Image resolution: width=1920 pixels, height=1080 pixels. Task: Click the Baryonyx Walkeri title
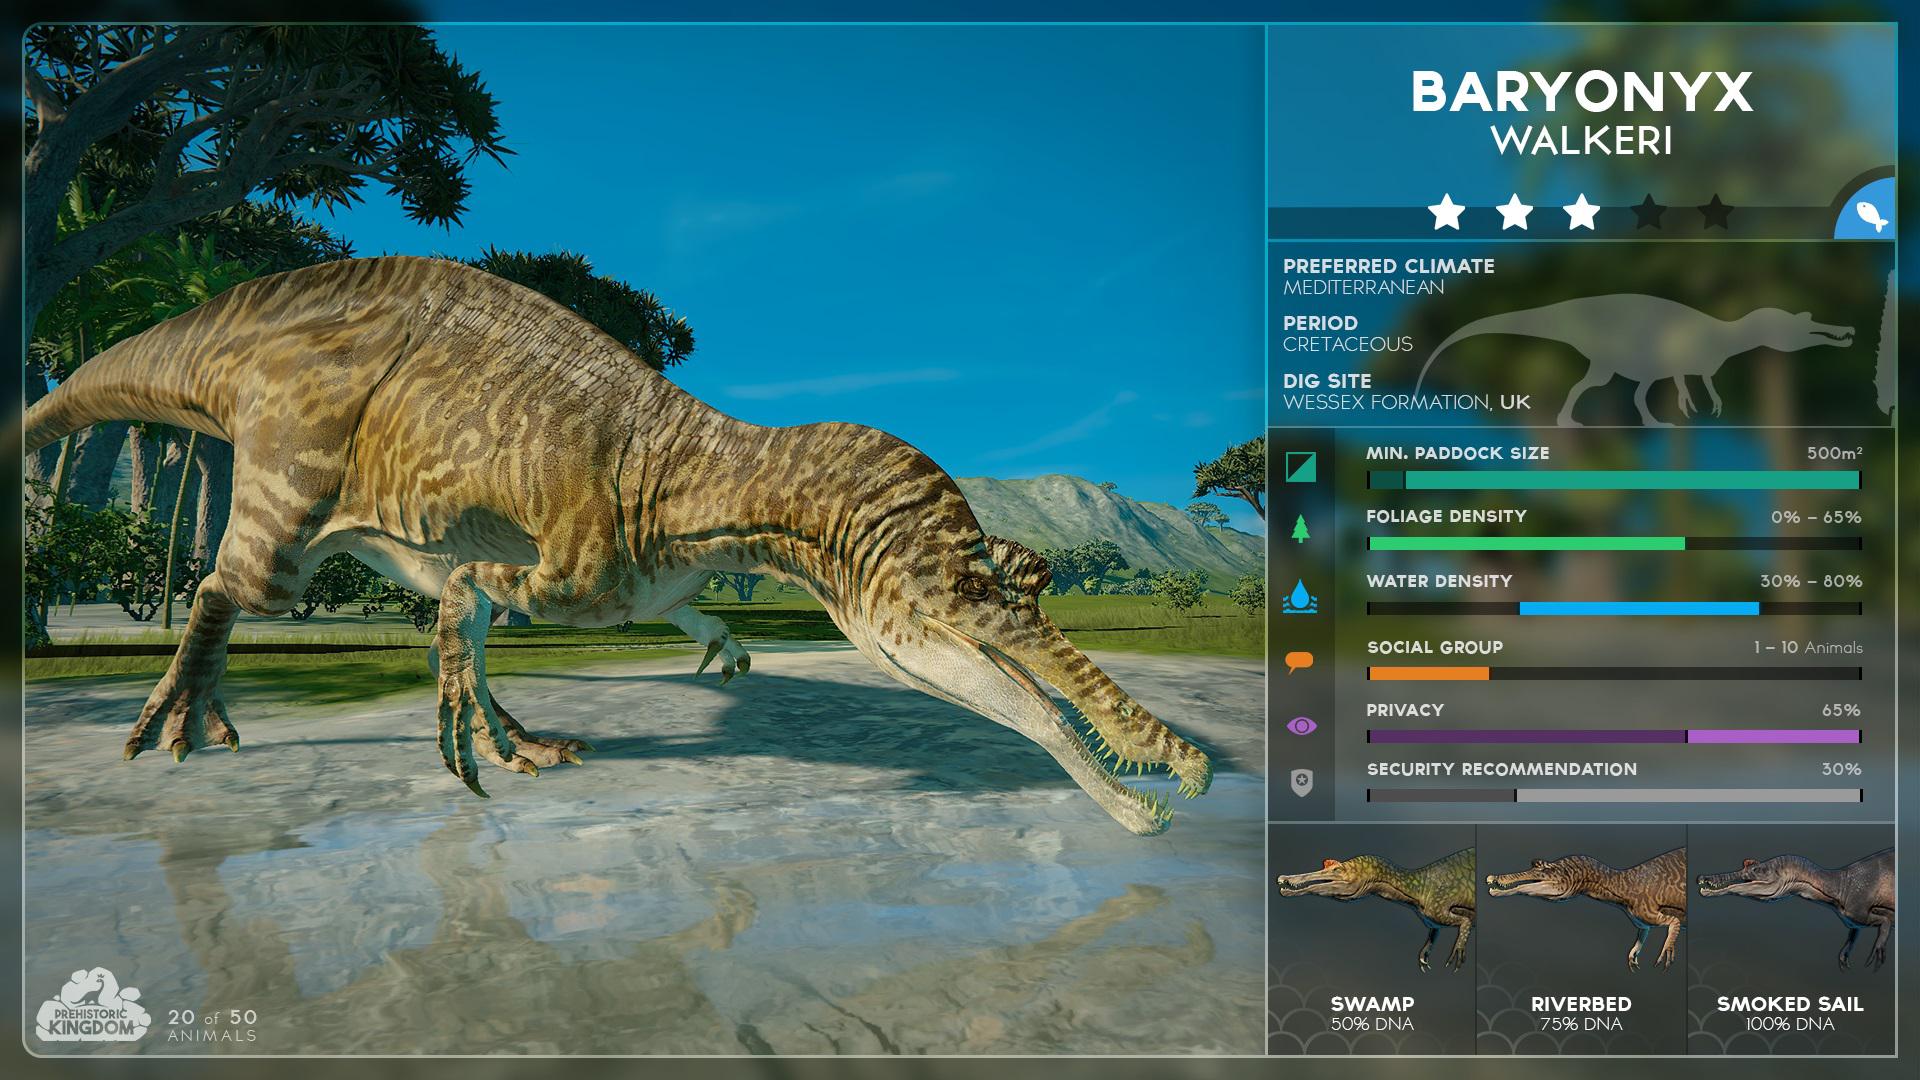[1583, 110]
